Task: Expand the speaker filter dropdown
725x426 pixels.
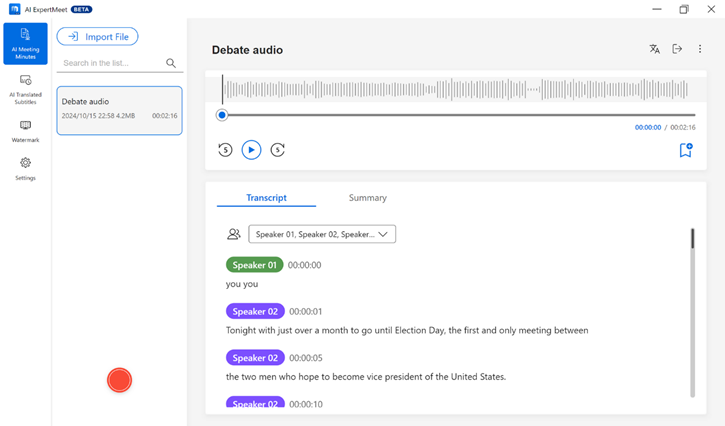Action: click(x=322, y=234)
